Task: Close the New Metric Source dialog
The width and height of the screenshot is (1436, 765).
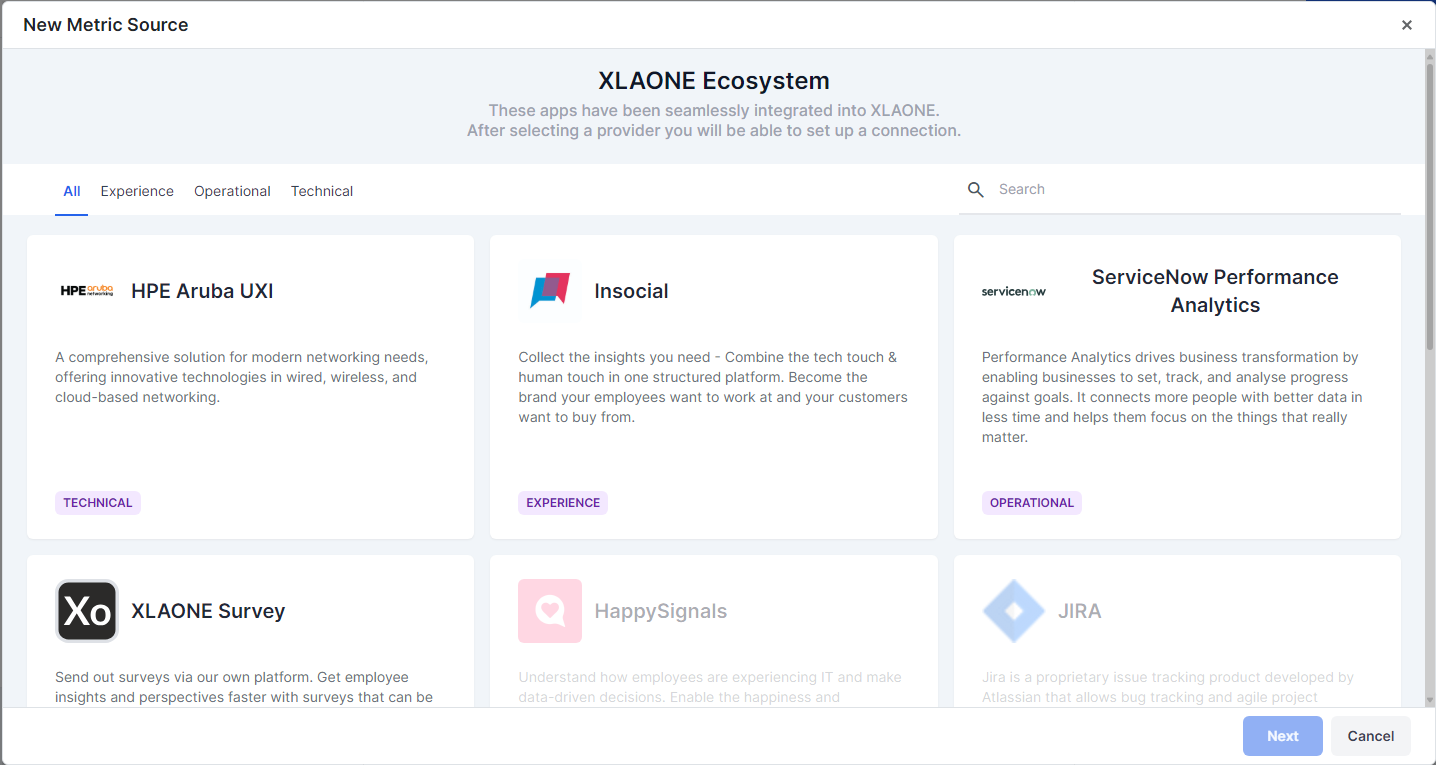Action: [1406, 25]
